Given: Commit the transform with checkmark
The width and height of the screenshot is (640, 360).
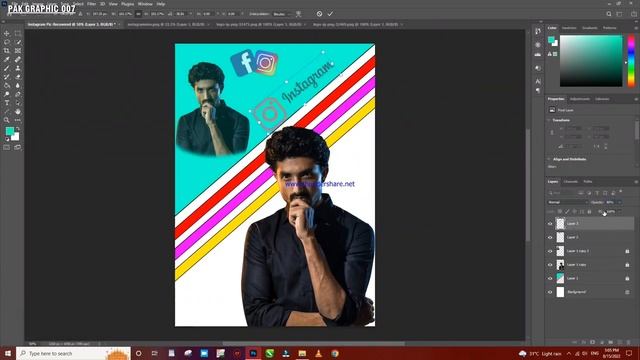Looking at the screenshot, I should [330, 14].
